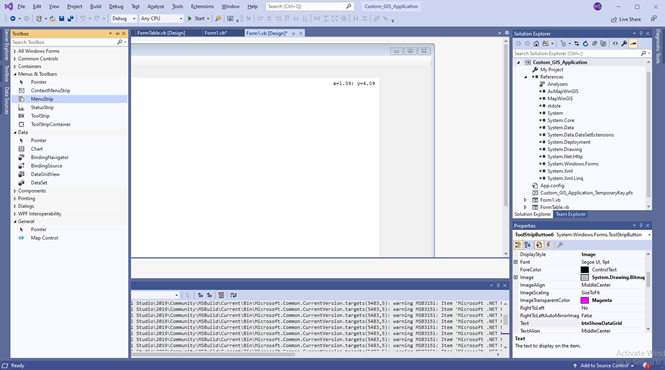665x370 pixels.
Task: Click the Live Share button
Action: coord(626,19)
